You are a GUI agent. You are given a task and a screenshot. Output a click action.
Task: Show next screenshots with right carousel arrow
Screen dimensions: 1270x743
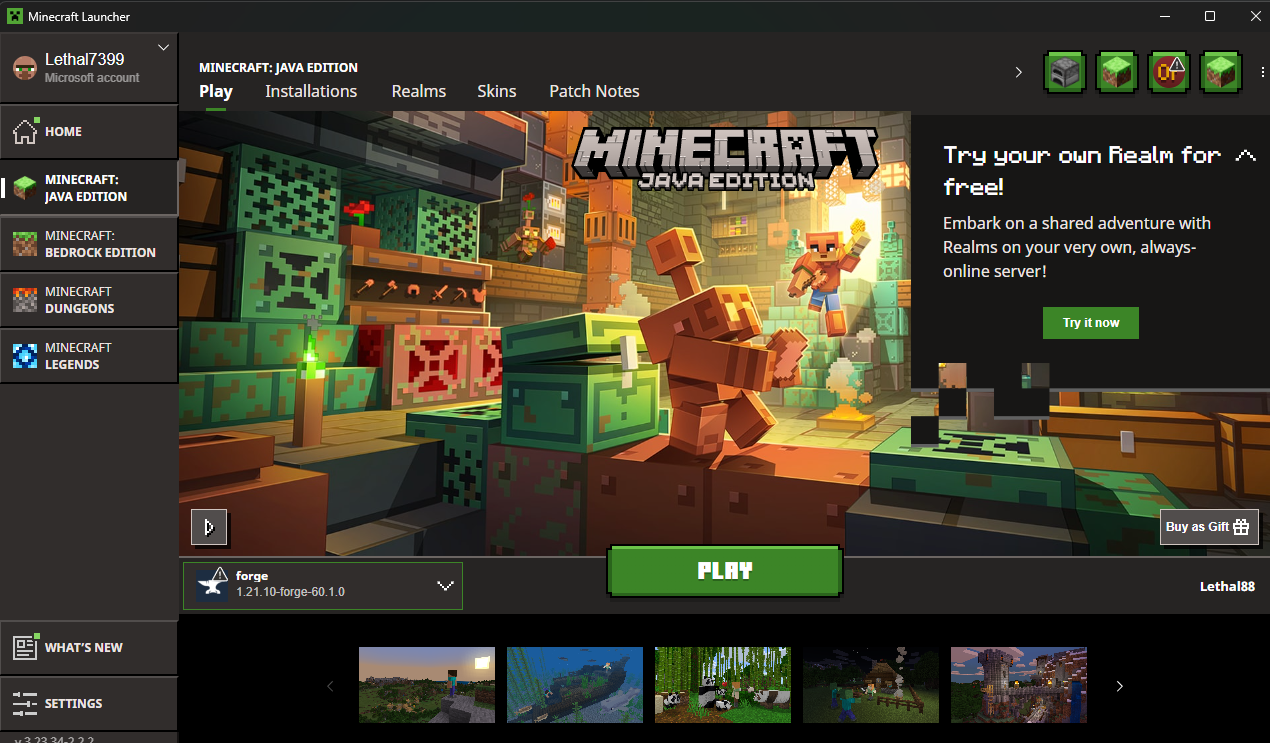[x=1120, y=686]
